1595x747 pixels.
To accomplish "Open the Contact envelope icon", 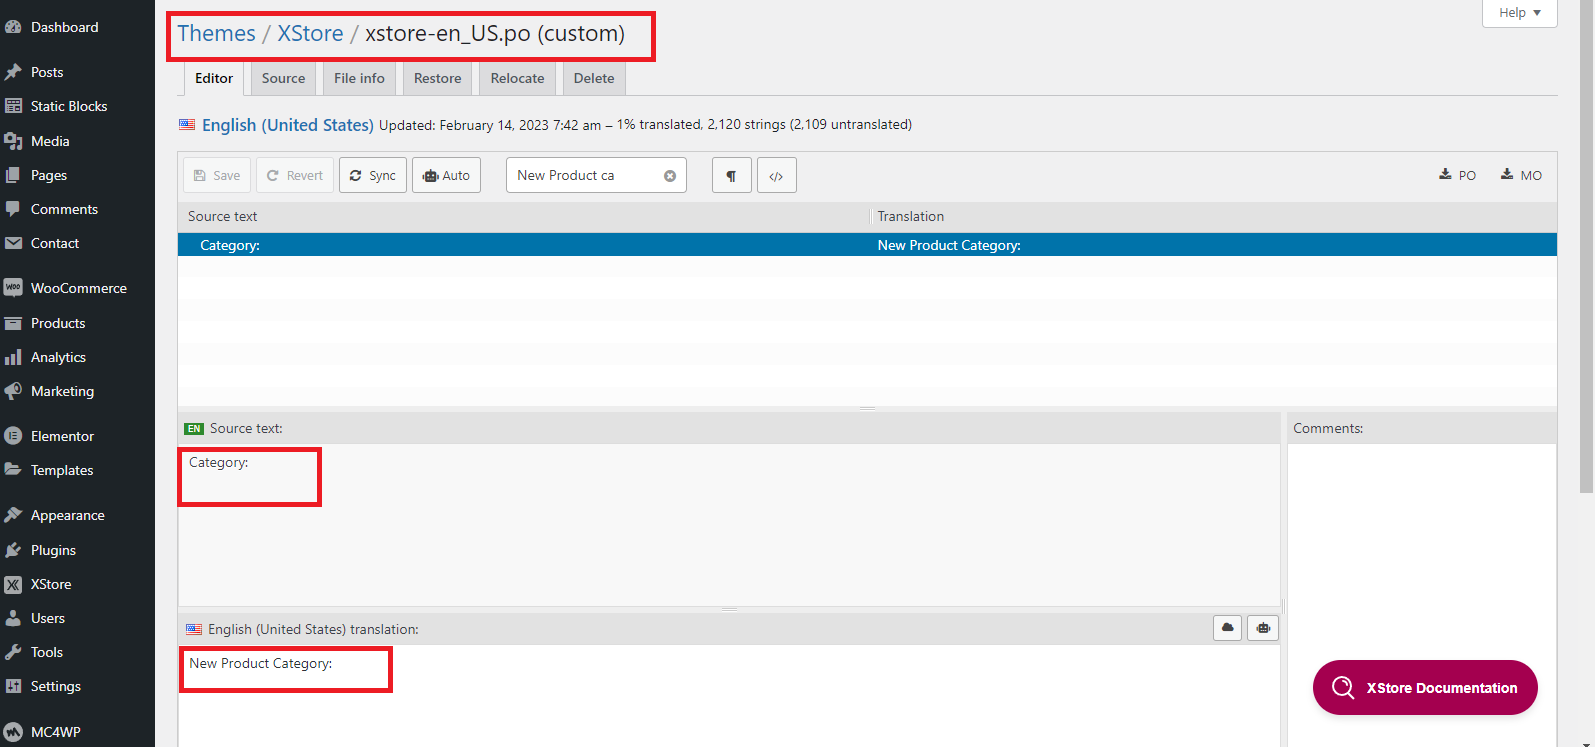I will [x=13, y=243].
